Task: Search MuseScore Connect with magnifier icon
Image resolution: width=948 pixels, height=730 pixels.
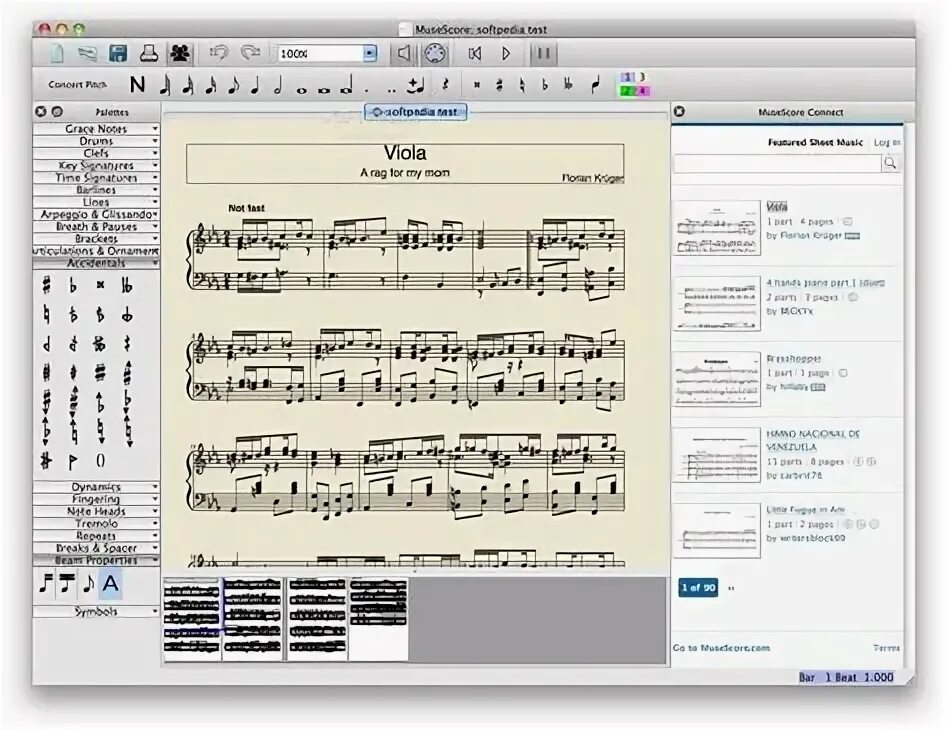Action: [890, 163]
